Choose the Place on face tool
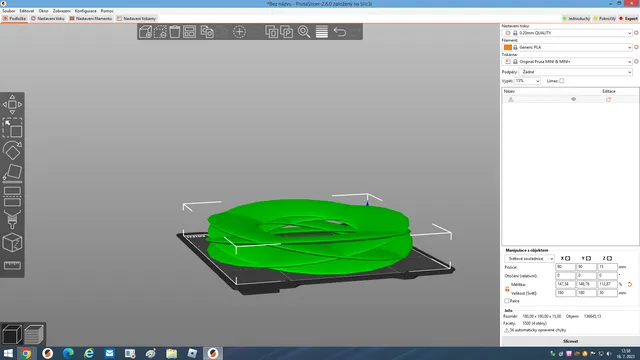 pos(12,173)
